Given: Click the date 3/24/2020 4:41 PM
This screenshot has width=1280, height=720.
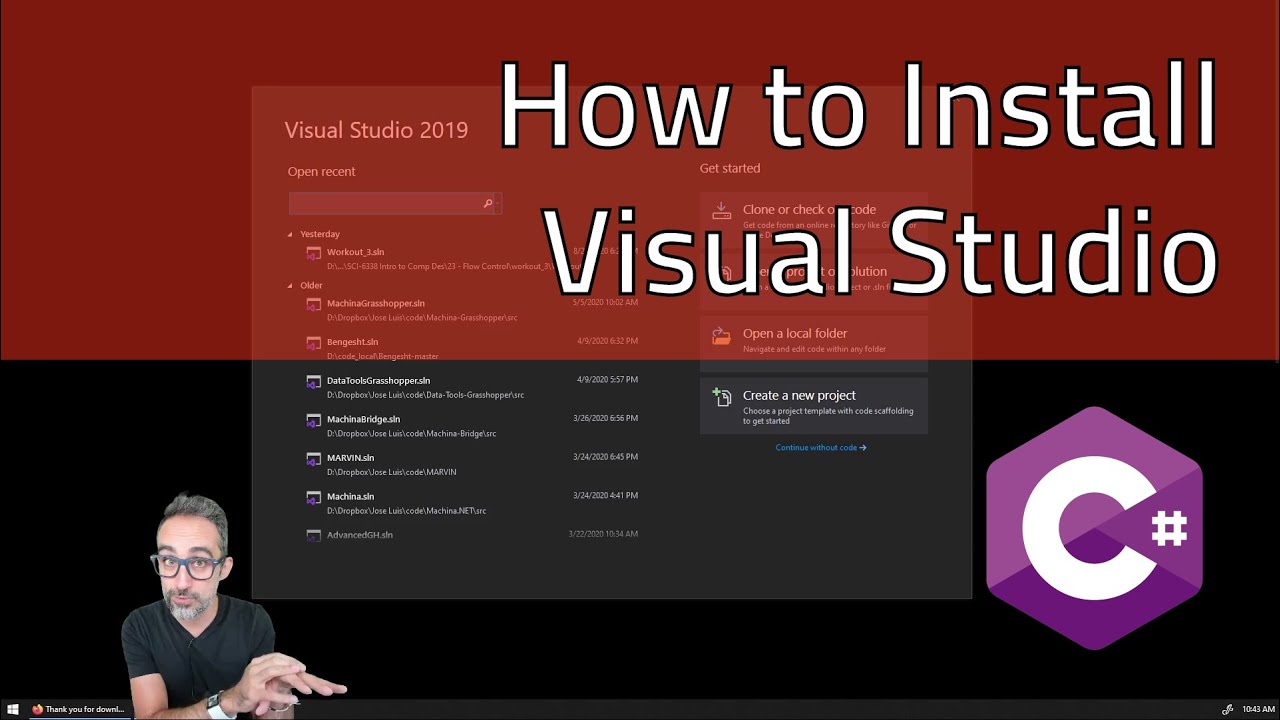Looking at the screenshot, I should [605, 495].
